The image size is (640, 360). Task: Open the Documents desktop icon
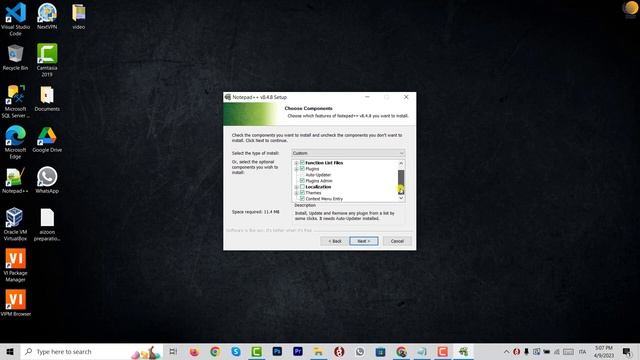[47, 98]
